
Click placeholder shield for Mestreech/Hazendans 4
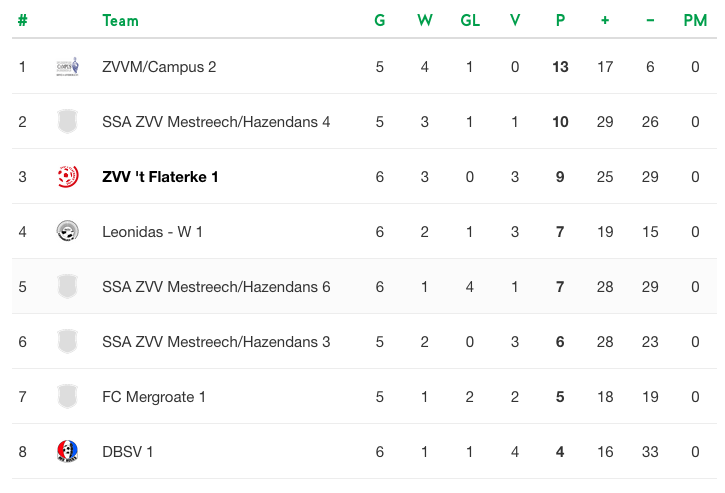coord(68,122)
